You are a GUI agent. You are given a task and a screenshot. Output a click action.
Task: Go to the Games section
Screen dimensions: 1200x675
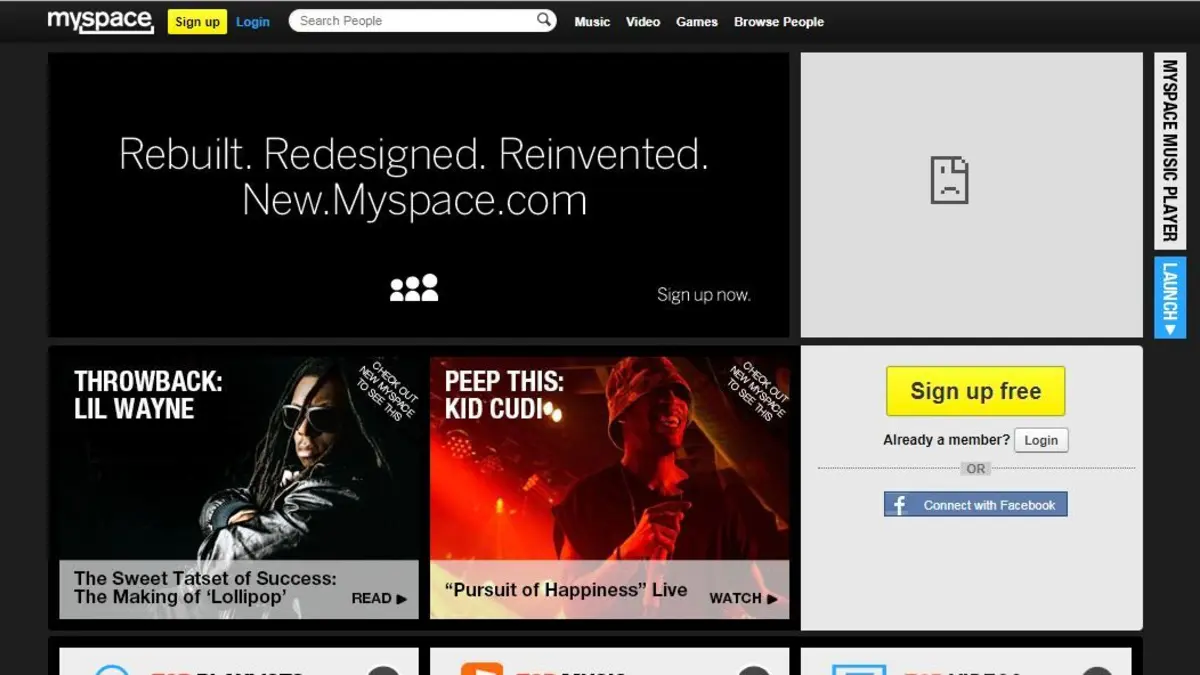click(x=697, y=21)
